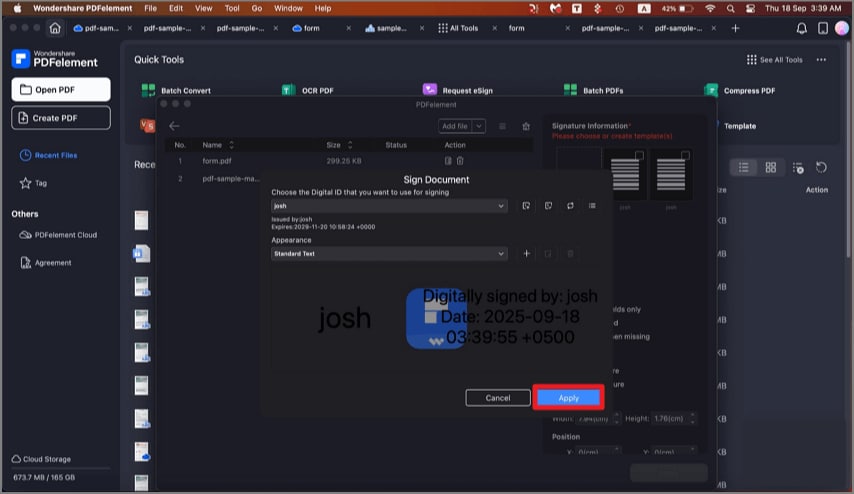Click the Open PDF button
854x494 pixels.
(60, 89)
